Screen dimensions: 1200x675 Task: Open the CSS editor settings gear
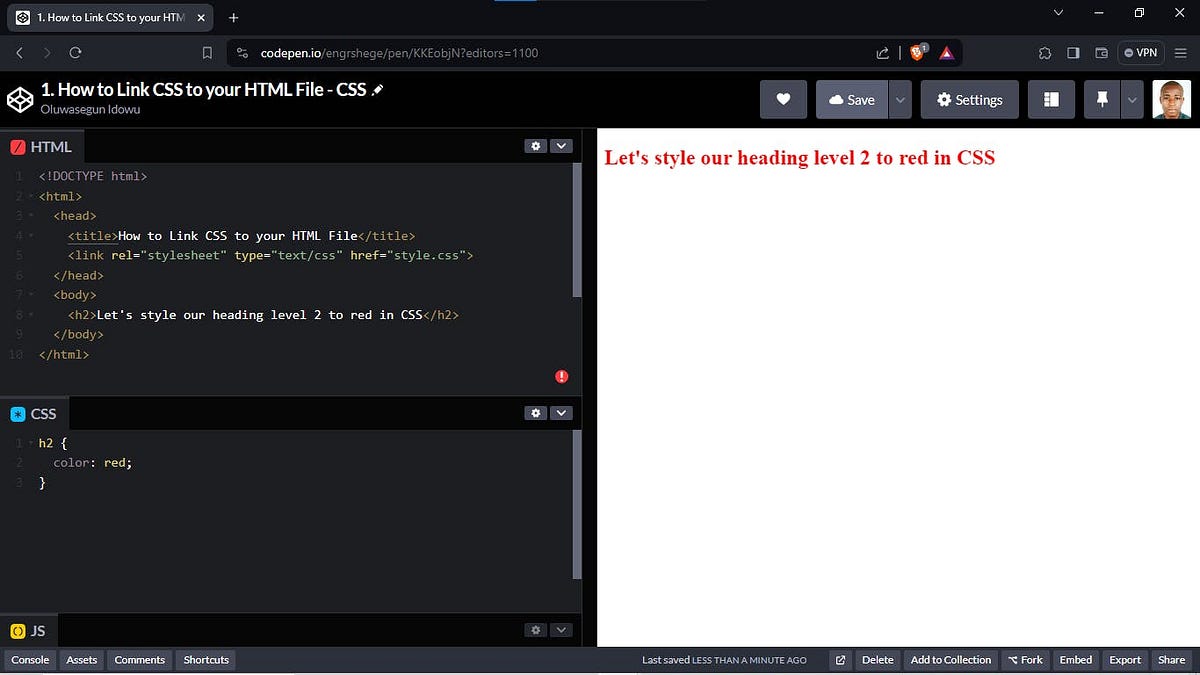[535, 412]
